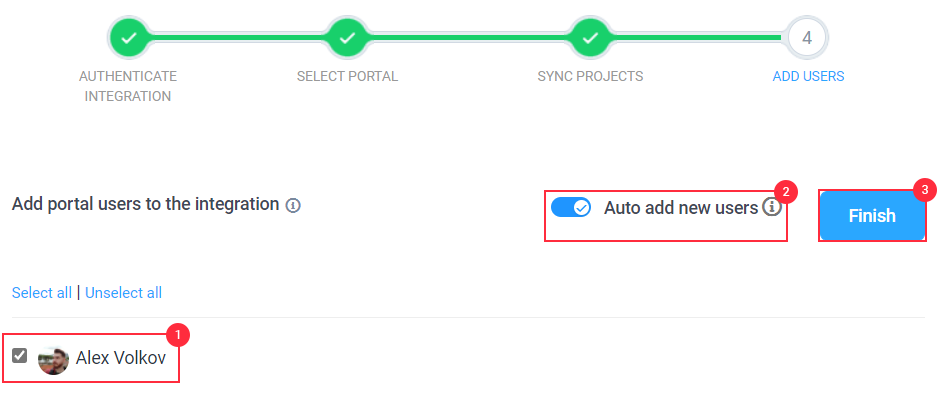Click red annotation badge number 2
The width and height of the screenshot is (947, 394).
pyautogui.click(x=786, y=192)
